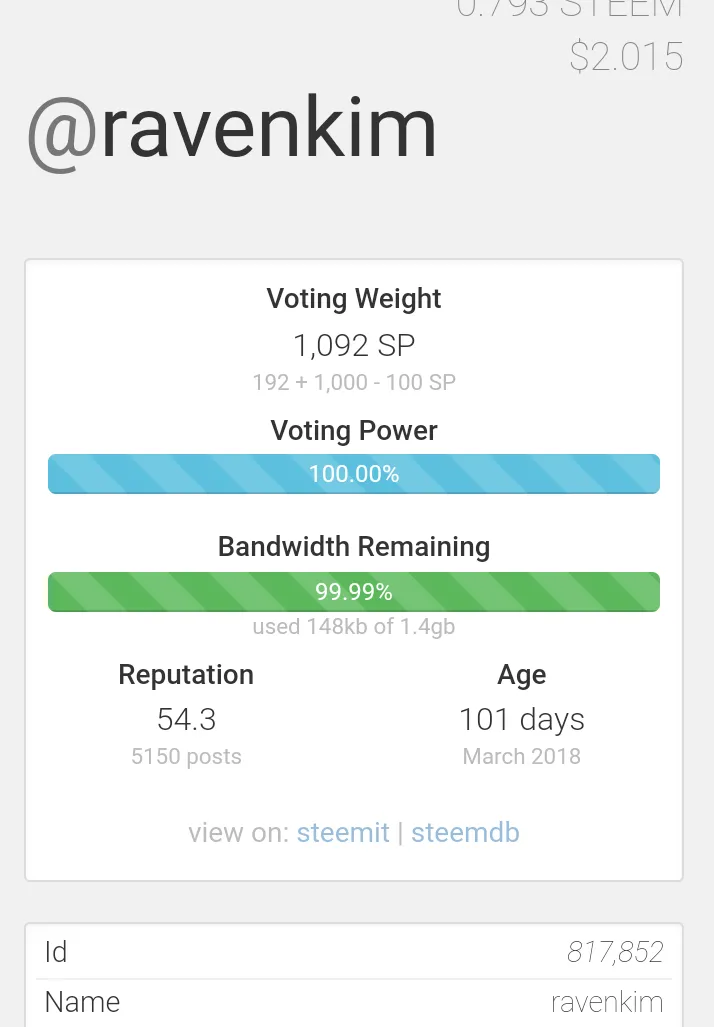This screenshot has height=1027, width=714.
Task: Click the Reputation score 54.3
Action: click(186, 719)
